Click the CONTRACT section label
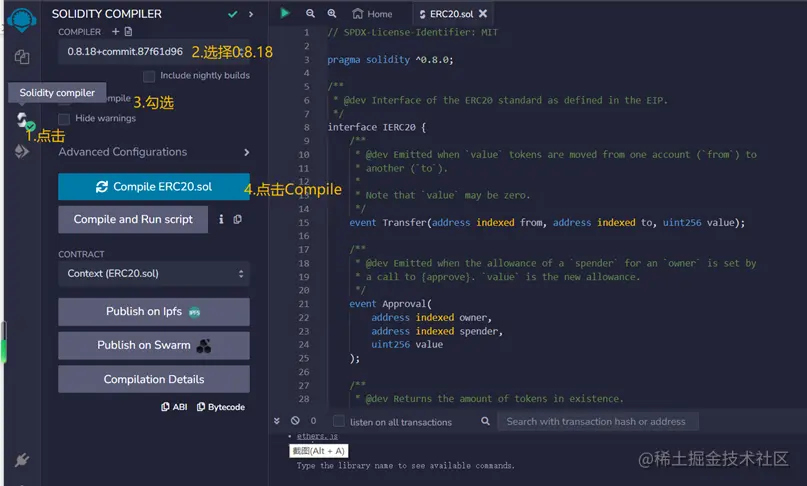807x486 pixels. pos(81,254)
